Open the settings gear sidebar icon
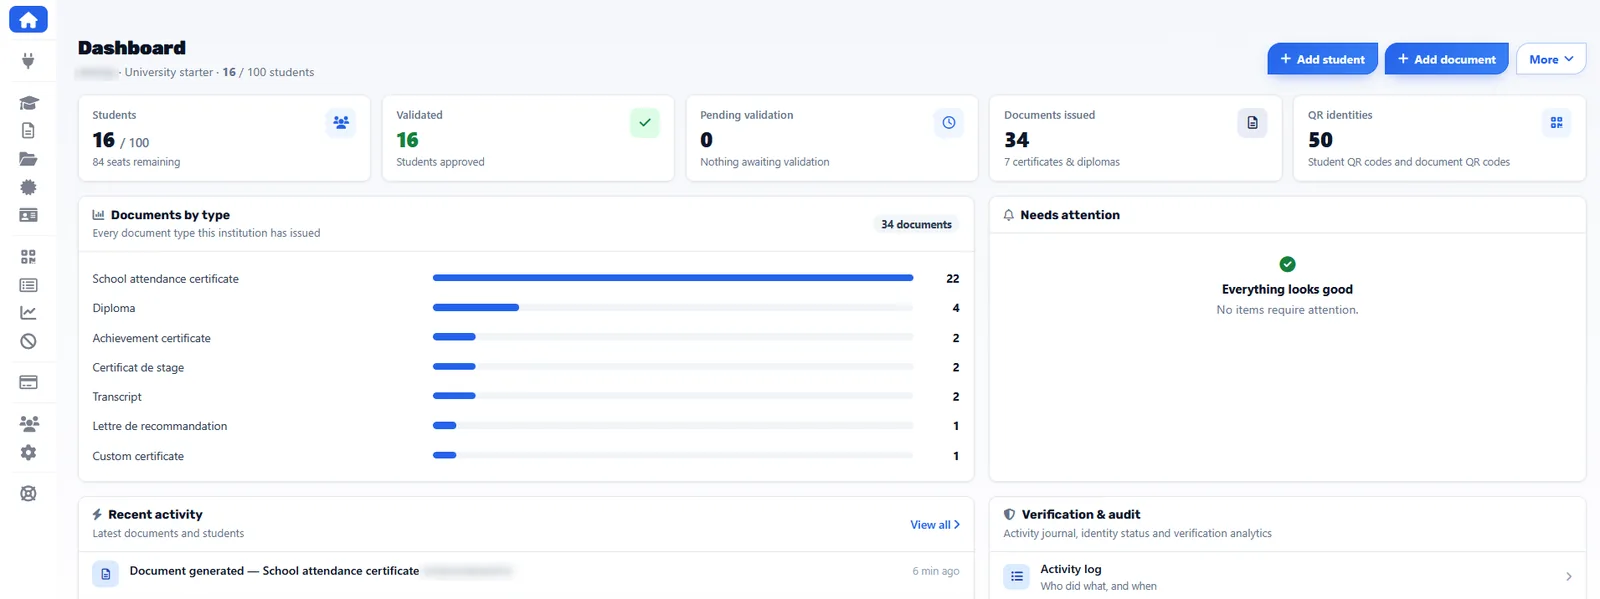This screenshot has width=1600, height=599. point(28,452)
